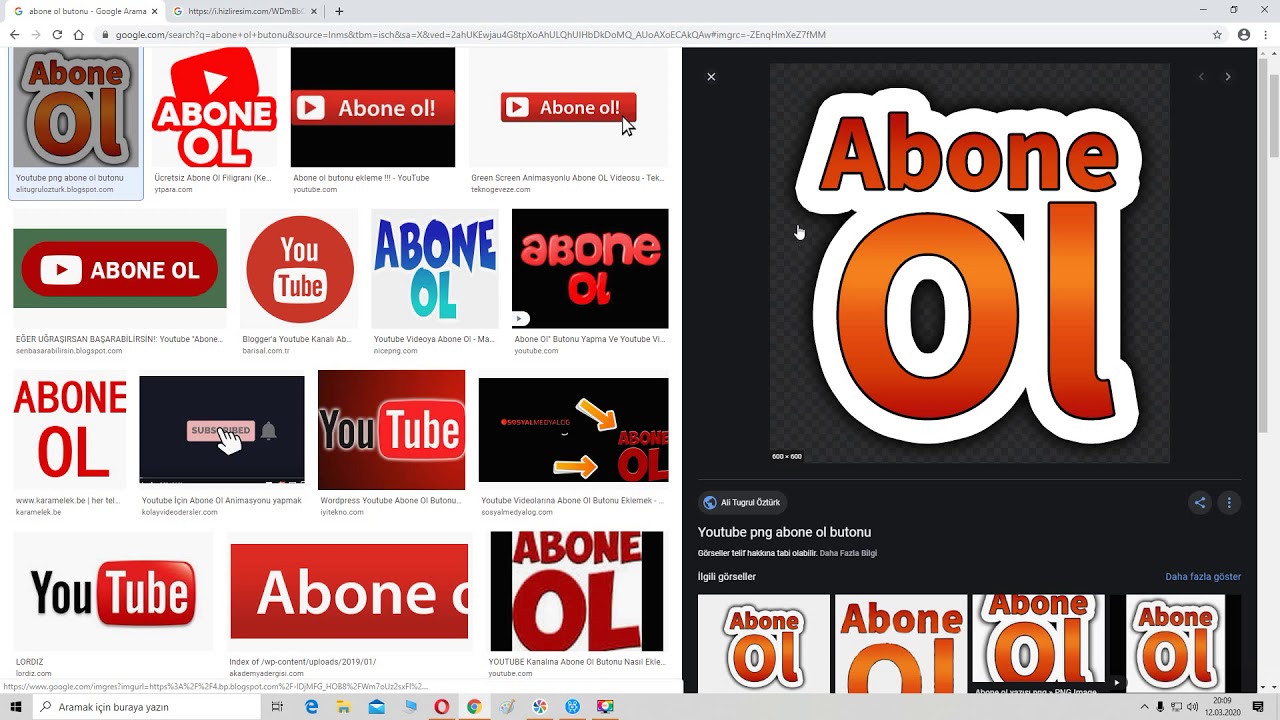This screenshot has width=1280, height=720.
Task: Open the YOUTUBE Kanalına Abone Ol thumbnail
Action: tap(576, 591)
